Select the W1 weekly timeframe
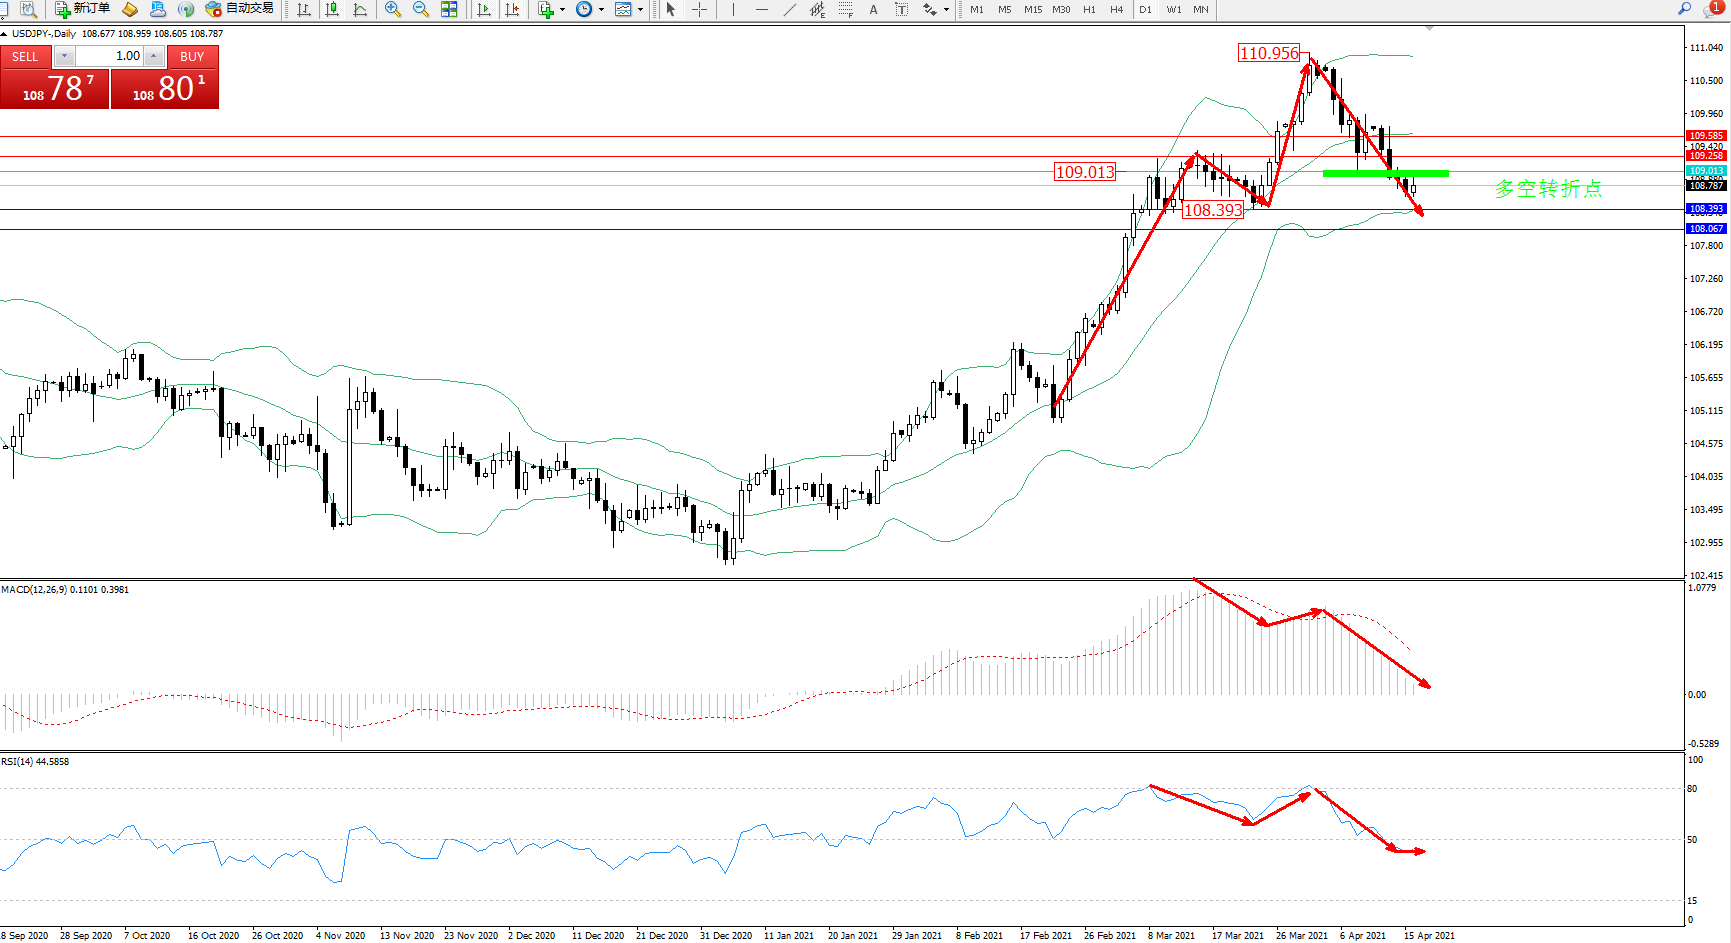1731x943 pixels. (1173, 9)
